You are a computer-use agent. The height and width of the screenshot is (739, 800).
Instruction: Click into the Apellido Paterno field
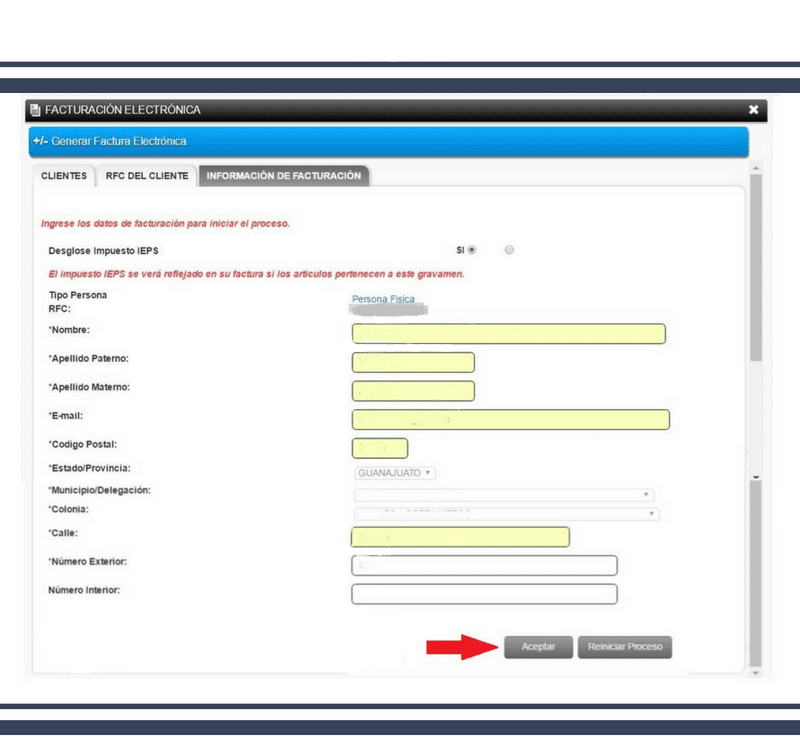coord(413,362)
